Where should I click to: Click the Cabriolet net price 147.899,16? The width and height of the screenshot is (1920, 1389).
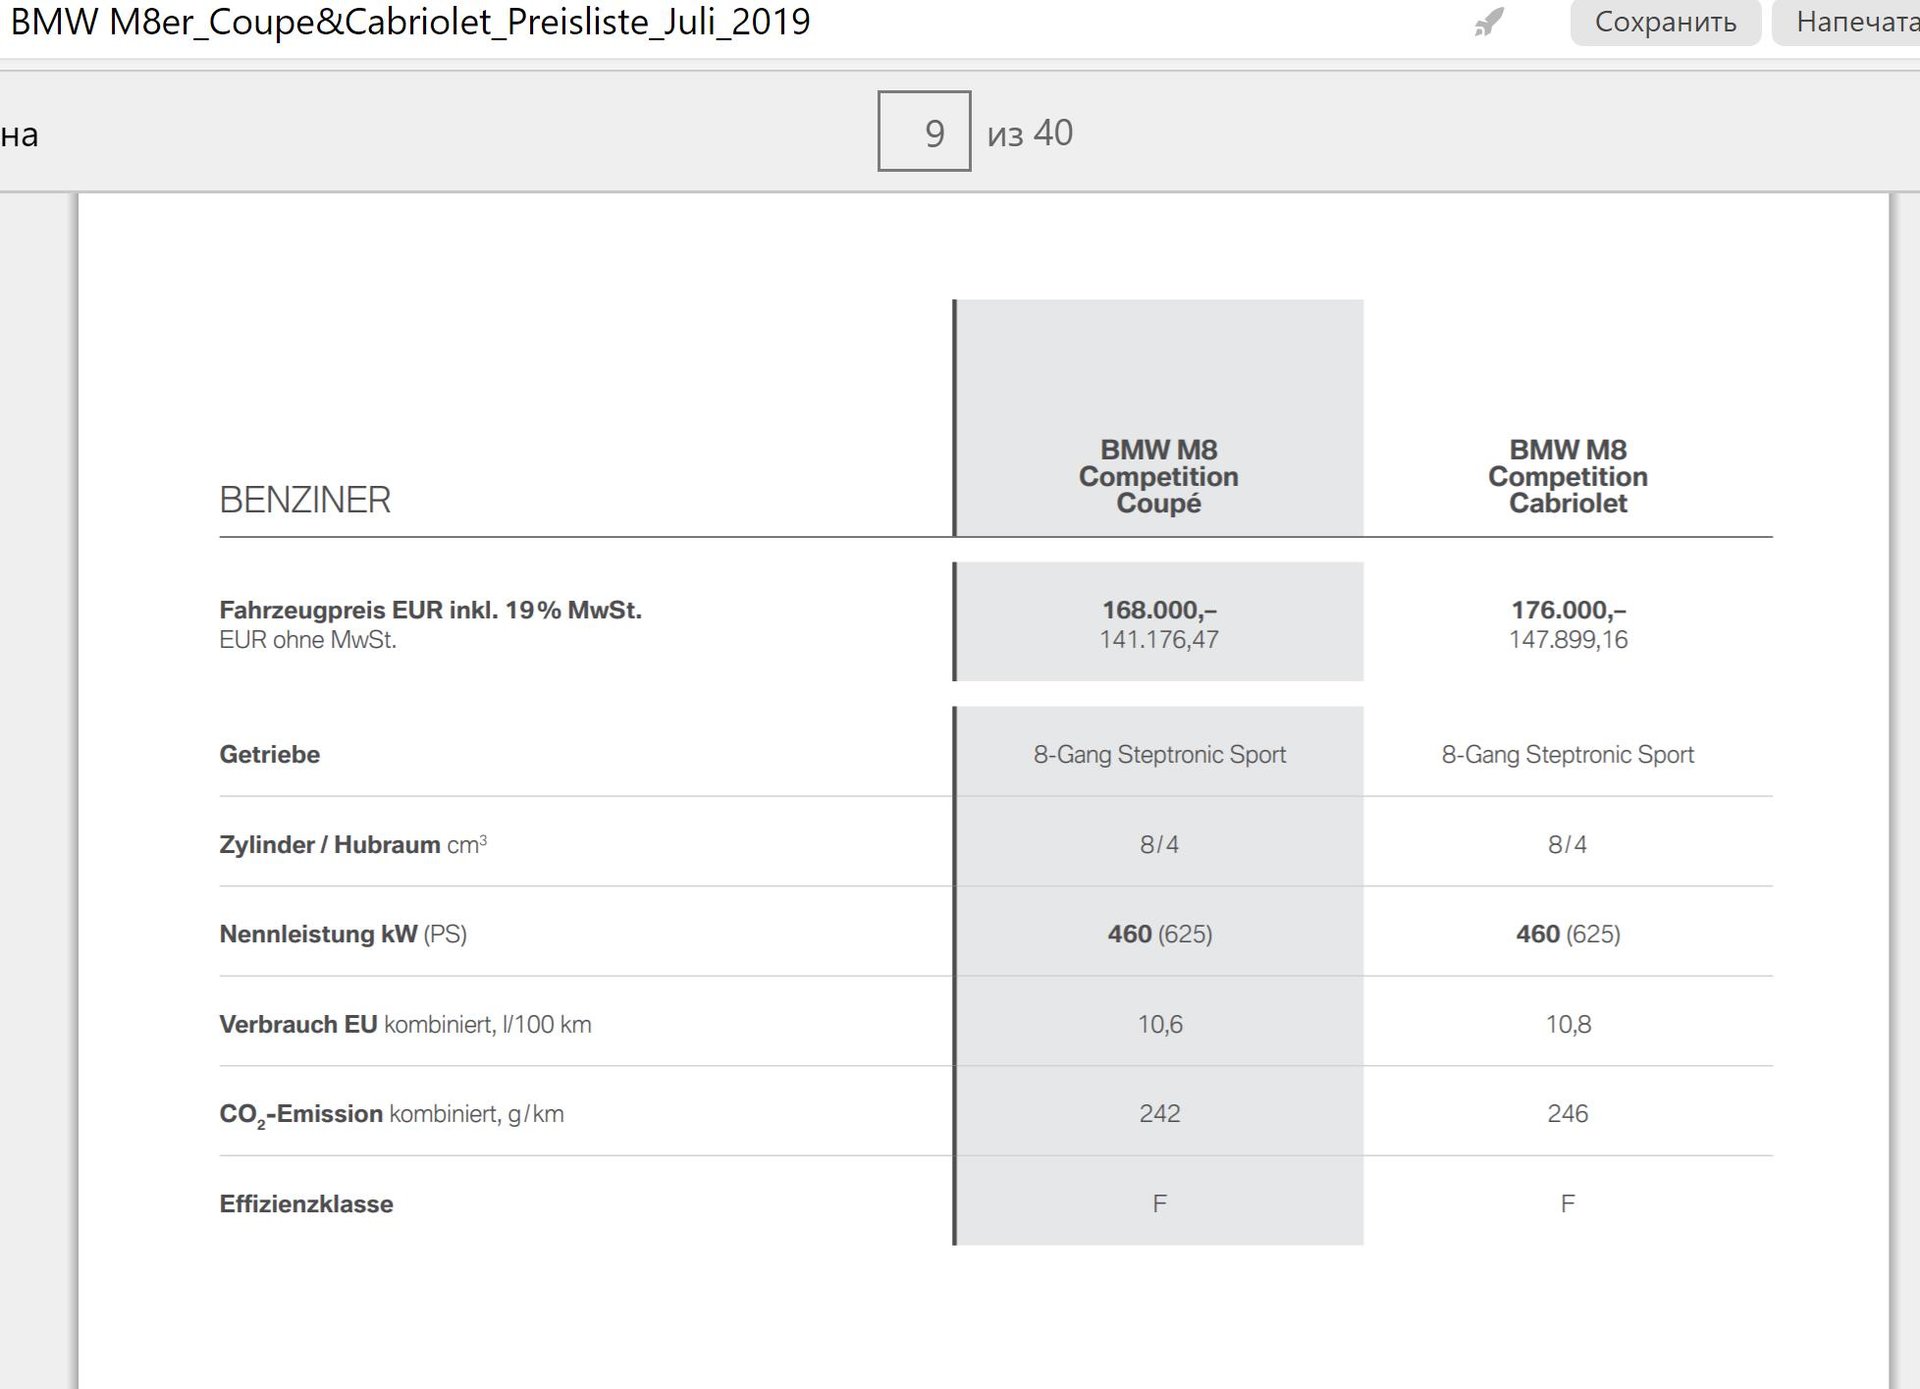tap(1568, 640)
